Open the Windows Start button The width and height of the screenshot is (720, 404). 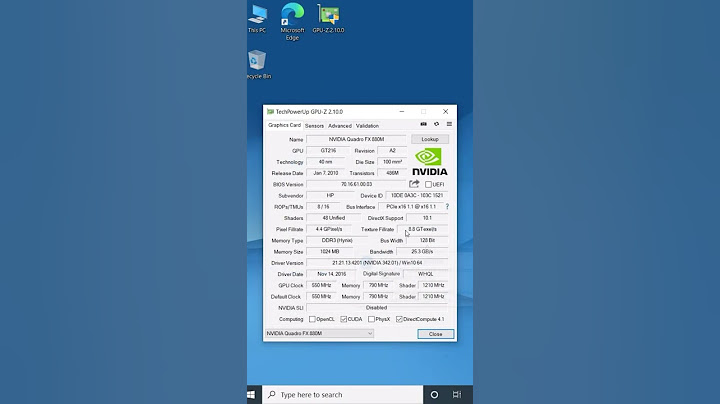pyautogui.click(x=251, y=394)
